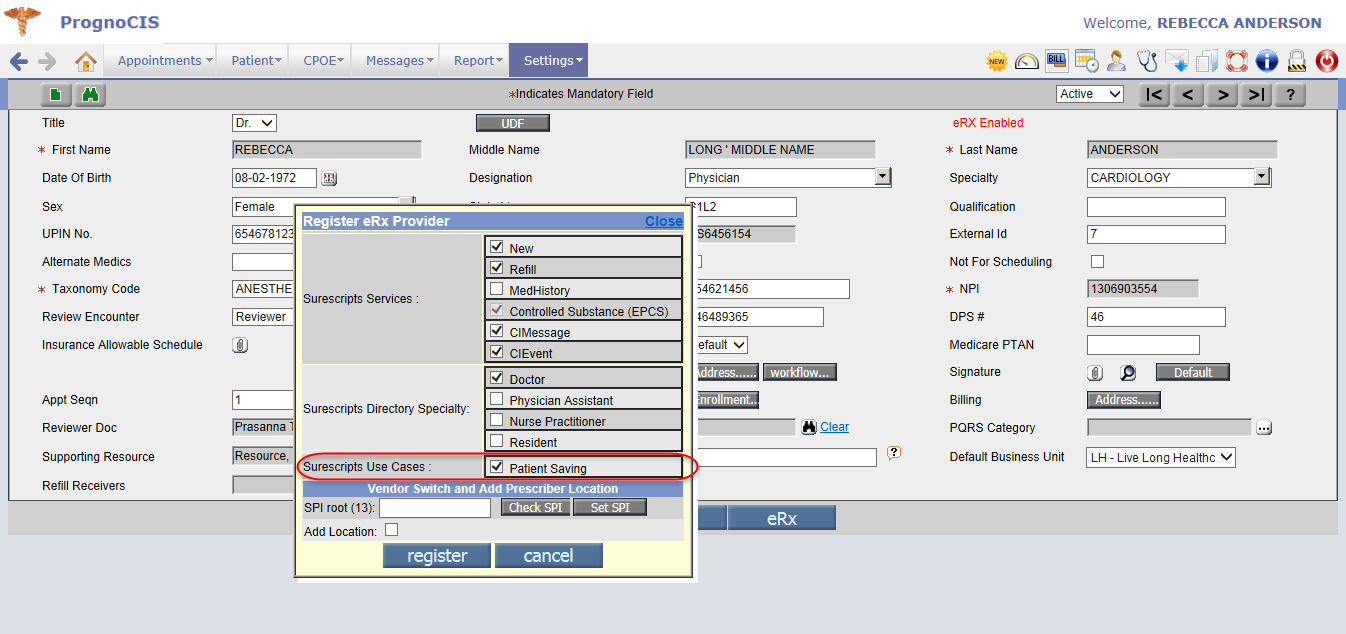
Task: Click the blue back arrow icon
Action: [x=19, y=62]
